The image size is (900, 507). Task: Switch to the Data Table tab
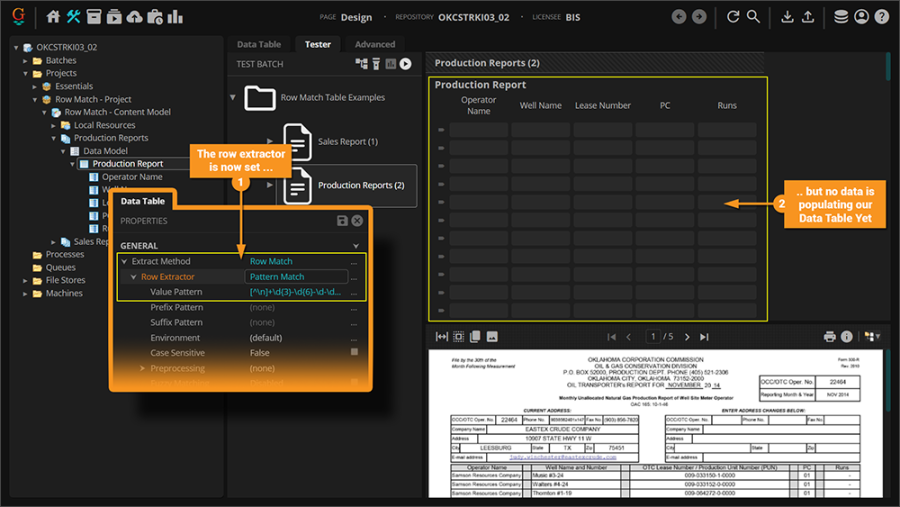(x=258, y=44)
